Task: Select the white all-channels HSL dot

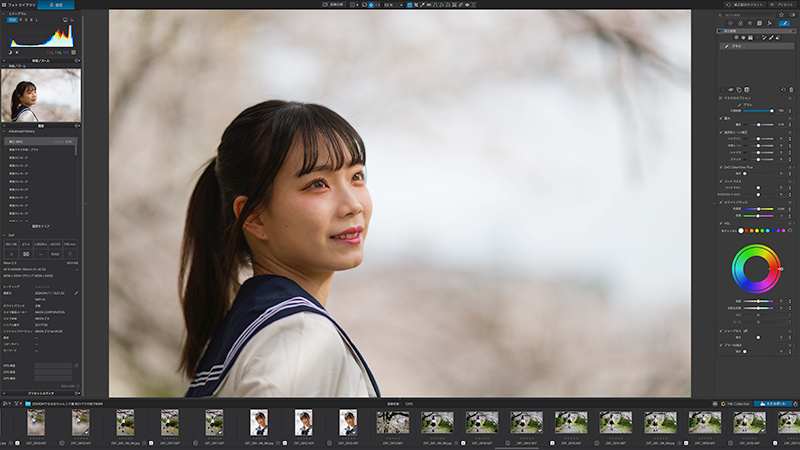Action: [x=741, y=231]
